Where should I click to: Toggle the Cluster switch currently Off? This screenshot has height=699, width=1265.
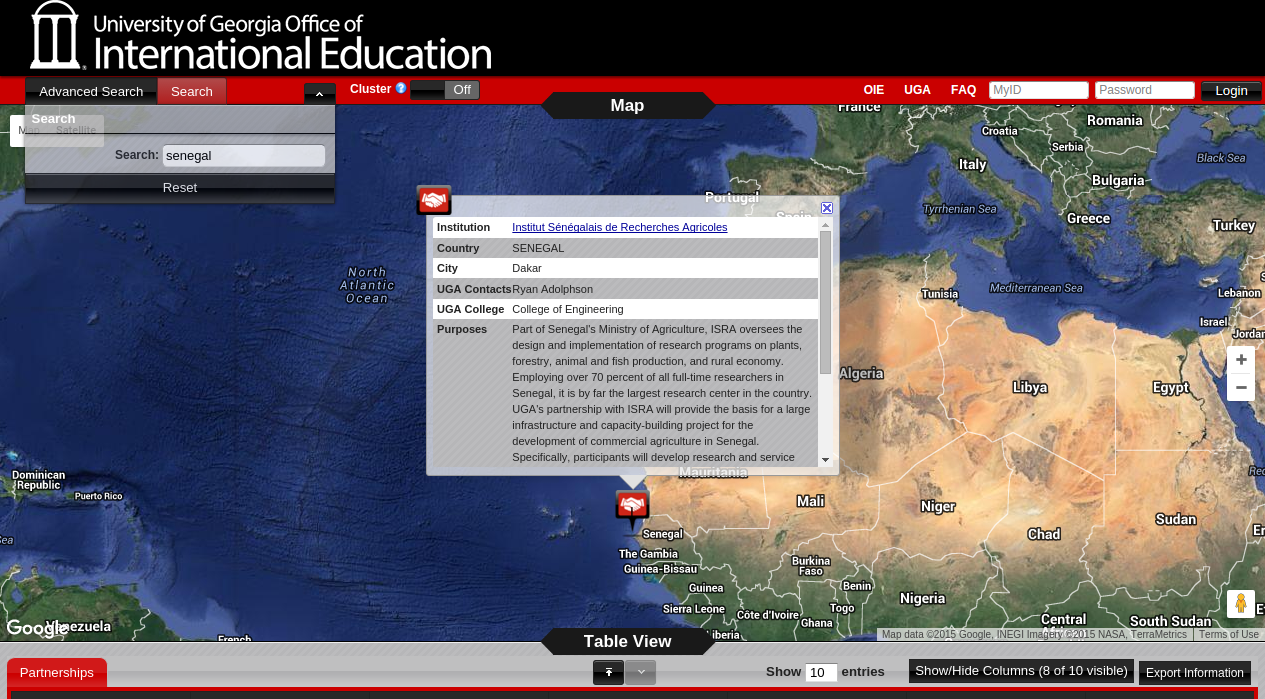coord(445,90)
